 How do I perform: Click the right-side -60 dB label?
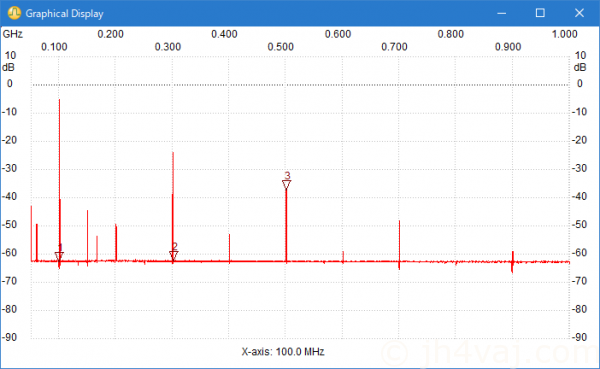(579, 253)
